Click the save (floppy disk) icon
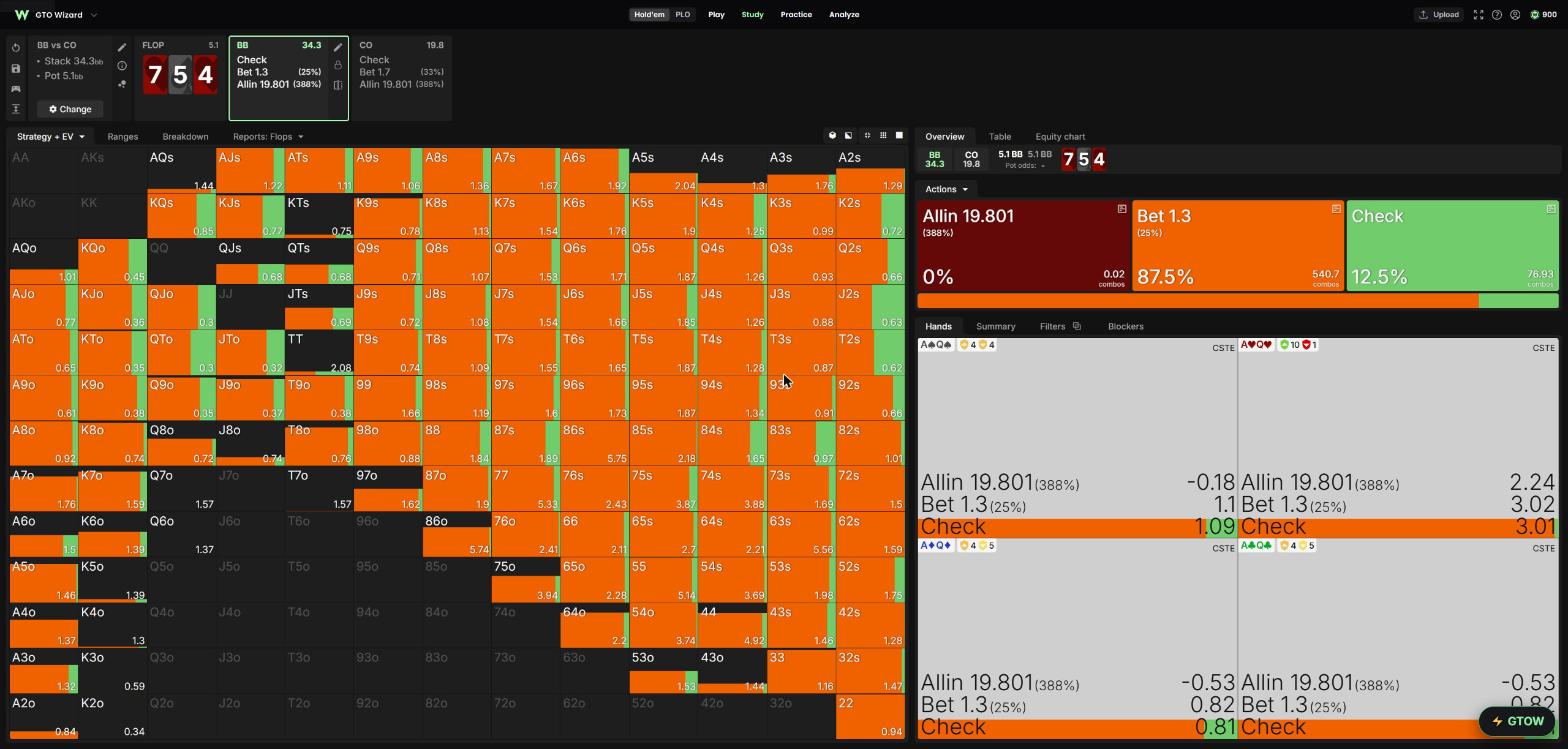Image resolution: width=1568 pixels, height=749 pixels. [16, 68]
